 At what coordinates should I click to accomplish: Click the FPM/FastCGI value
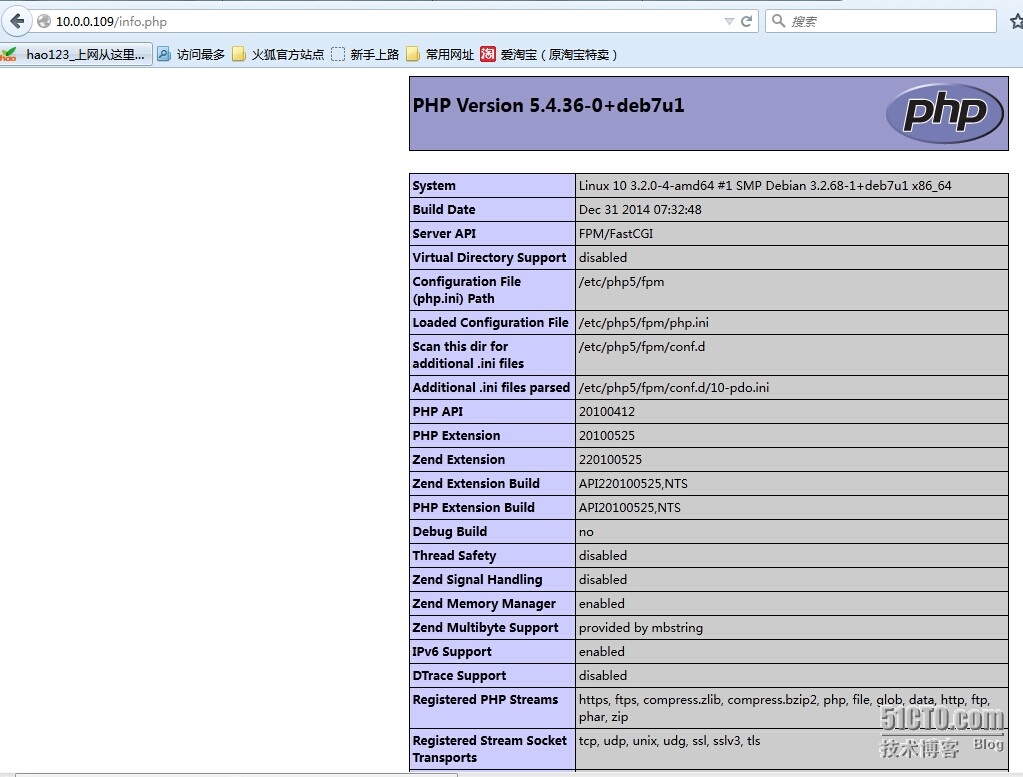[616, 234]
